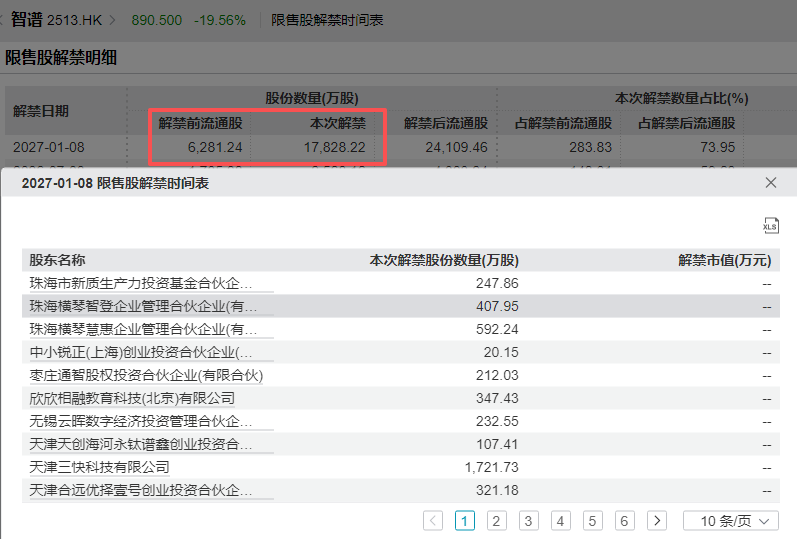Open shareholder 珠海横琴智登企业管理合伙企业 link
The height and width of the screenshot is (539, 797).
point(143,306)
